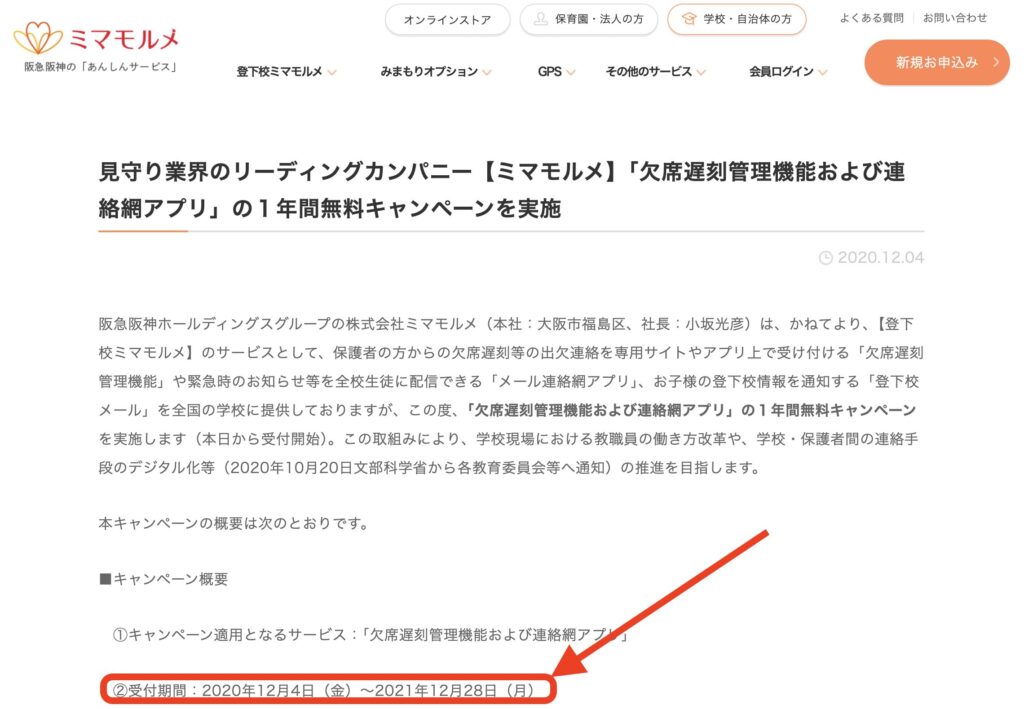Viewport: 1024px width, 709px height.
Task: Expand the GPS menu chevron
Action: point(570,72)
